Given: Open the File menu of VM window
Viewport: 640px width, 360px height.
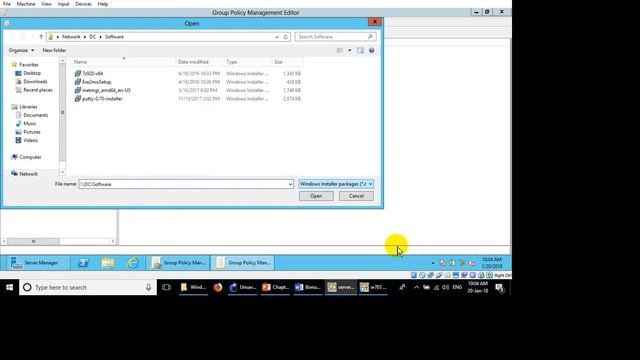Looking at the screenshot, I should pos(7,4).
